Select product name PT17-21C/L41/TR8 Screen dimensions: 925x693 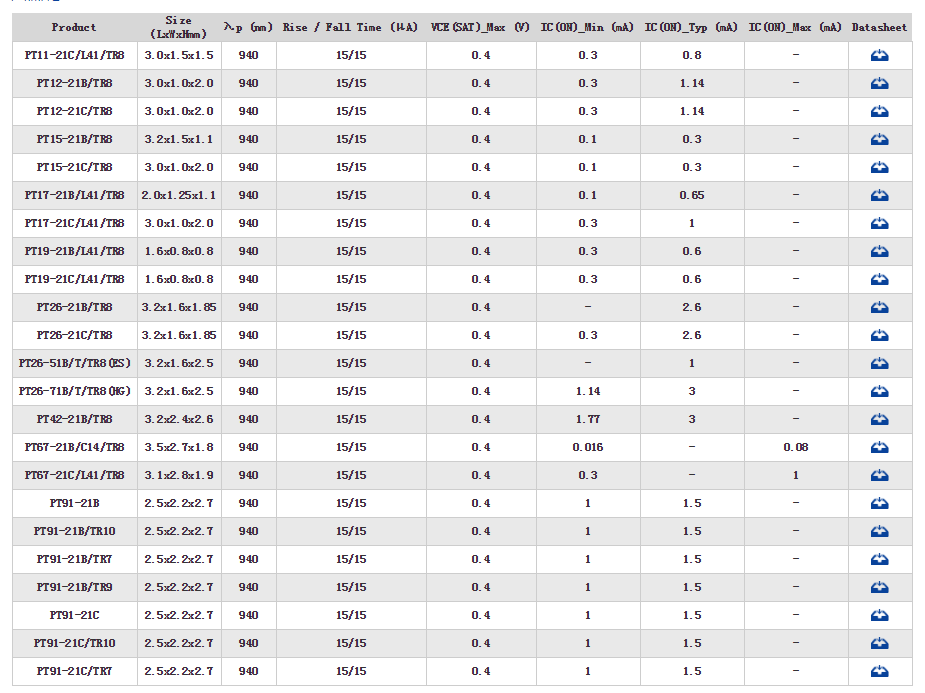[x=74, y=224]
